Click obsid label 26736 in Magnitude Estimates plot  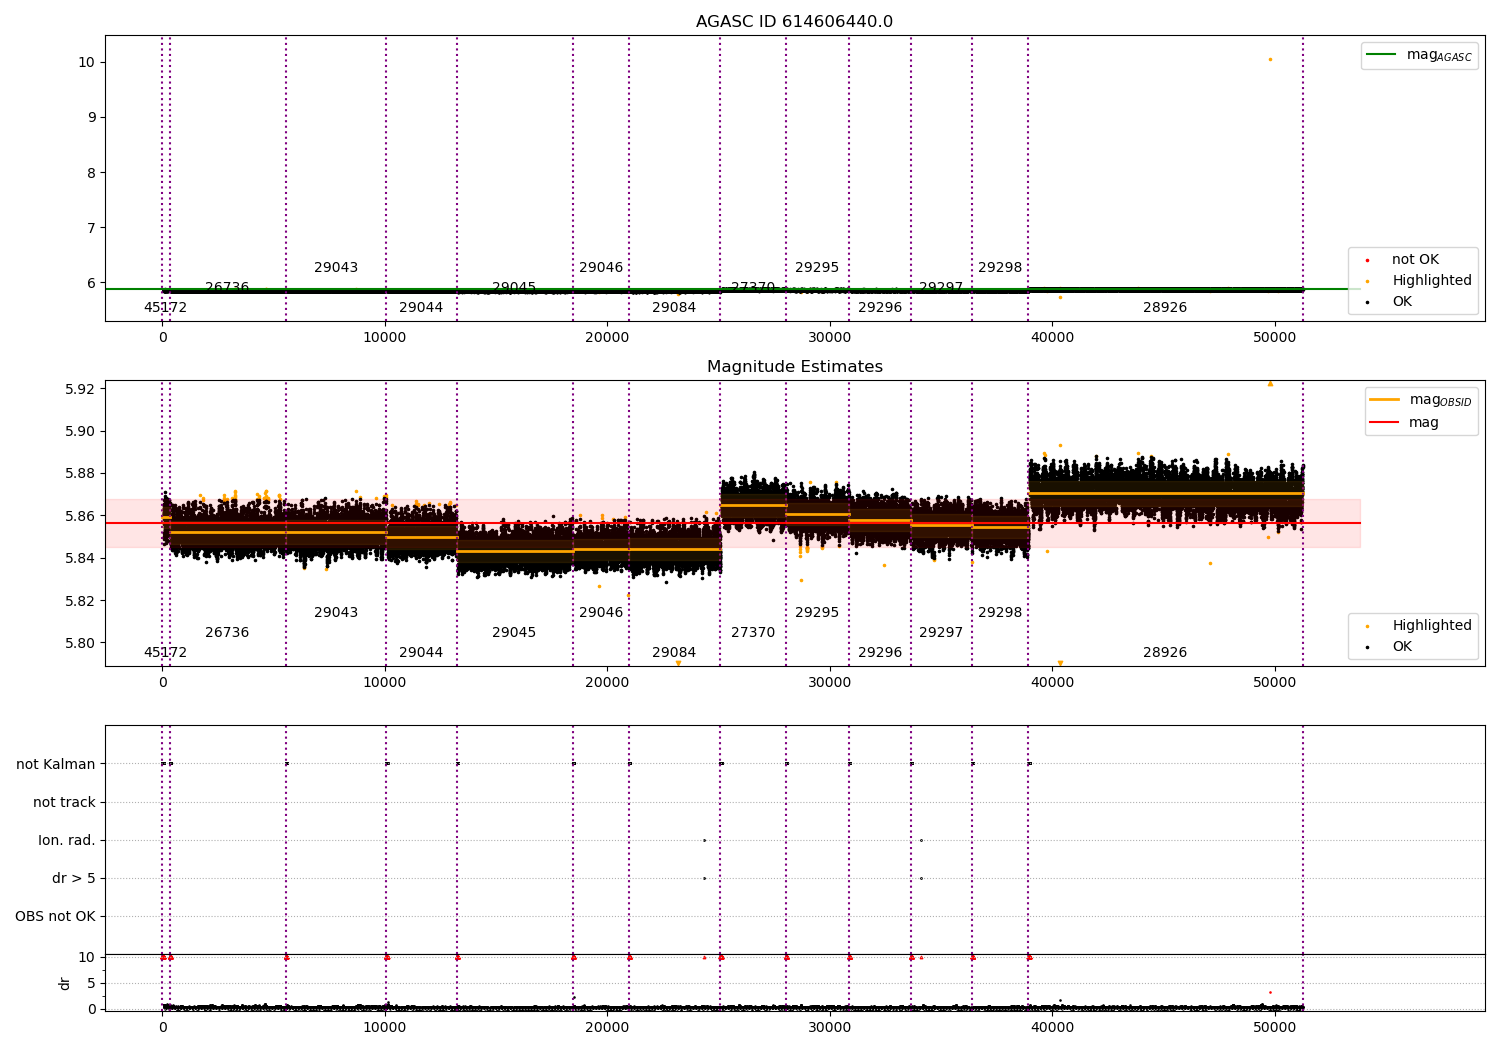(x=227, y=633)
